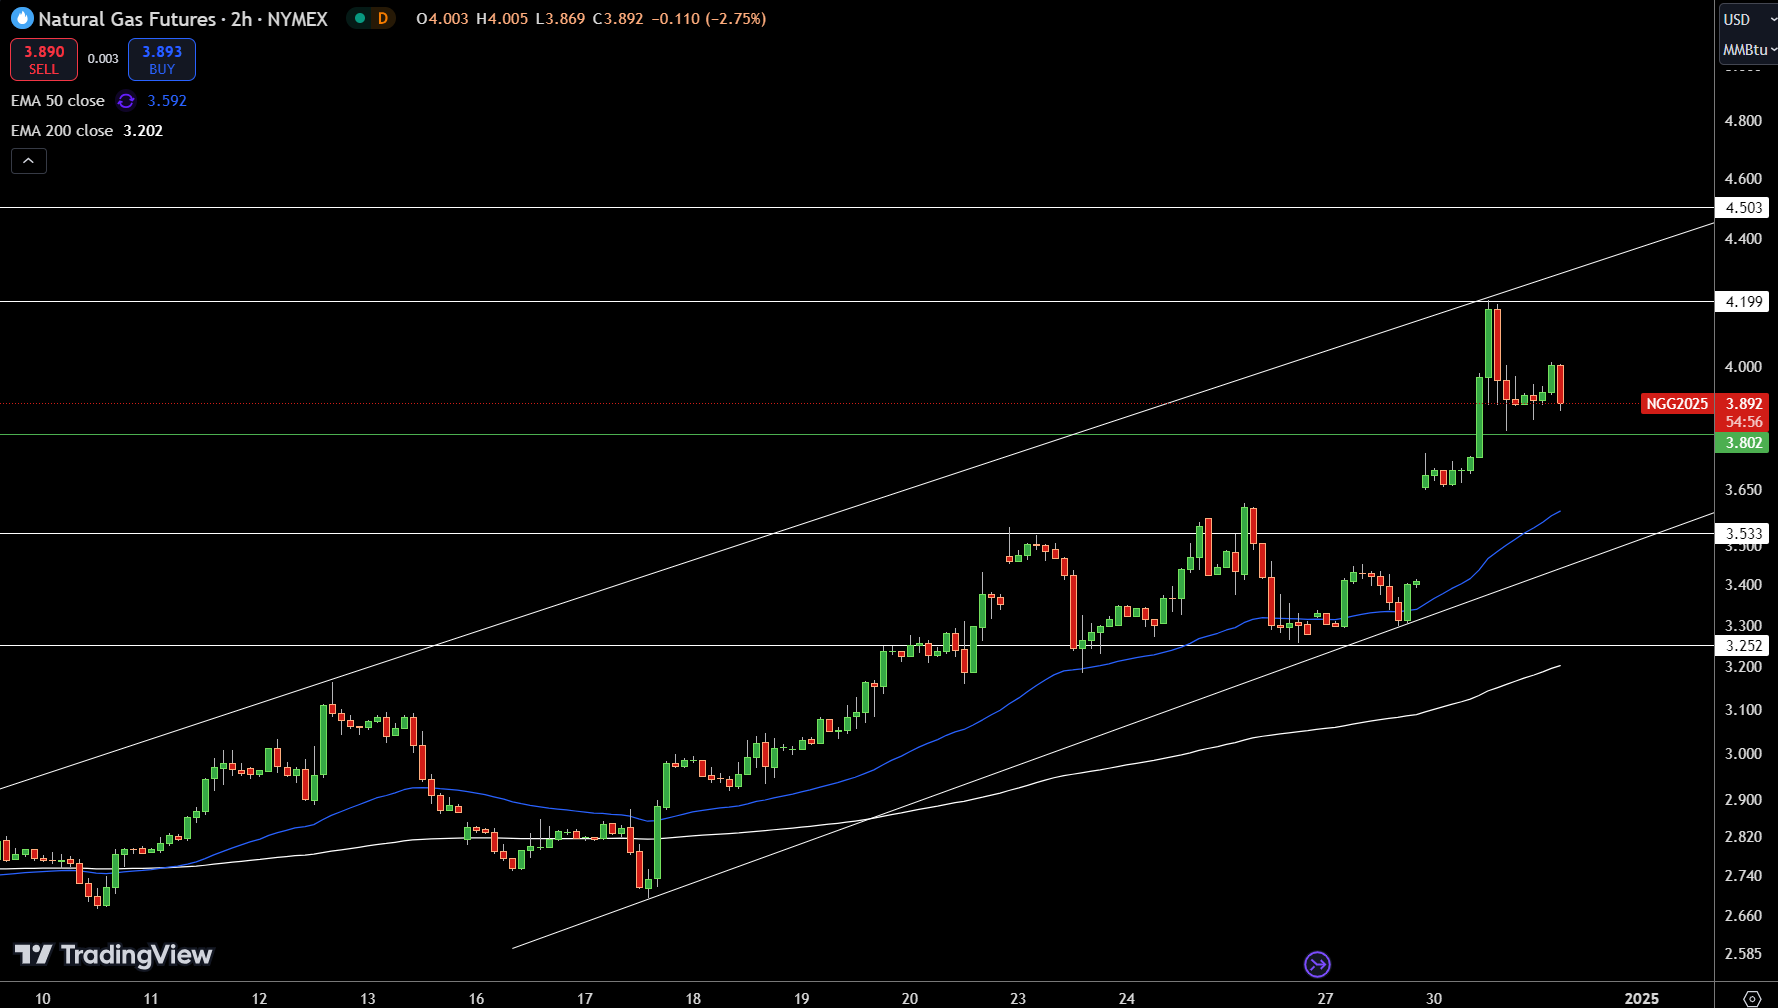Screen dimensions: 1778x1008
Task: Click the NGG2025 contract label
Action: click(1677, 404)
